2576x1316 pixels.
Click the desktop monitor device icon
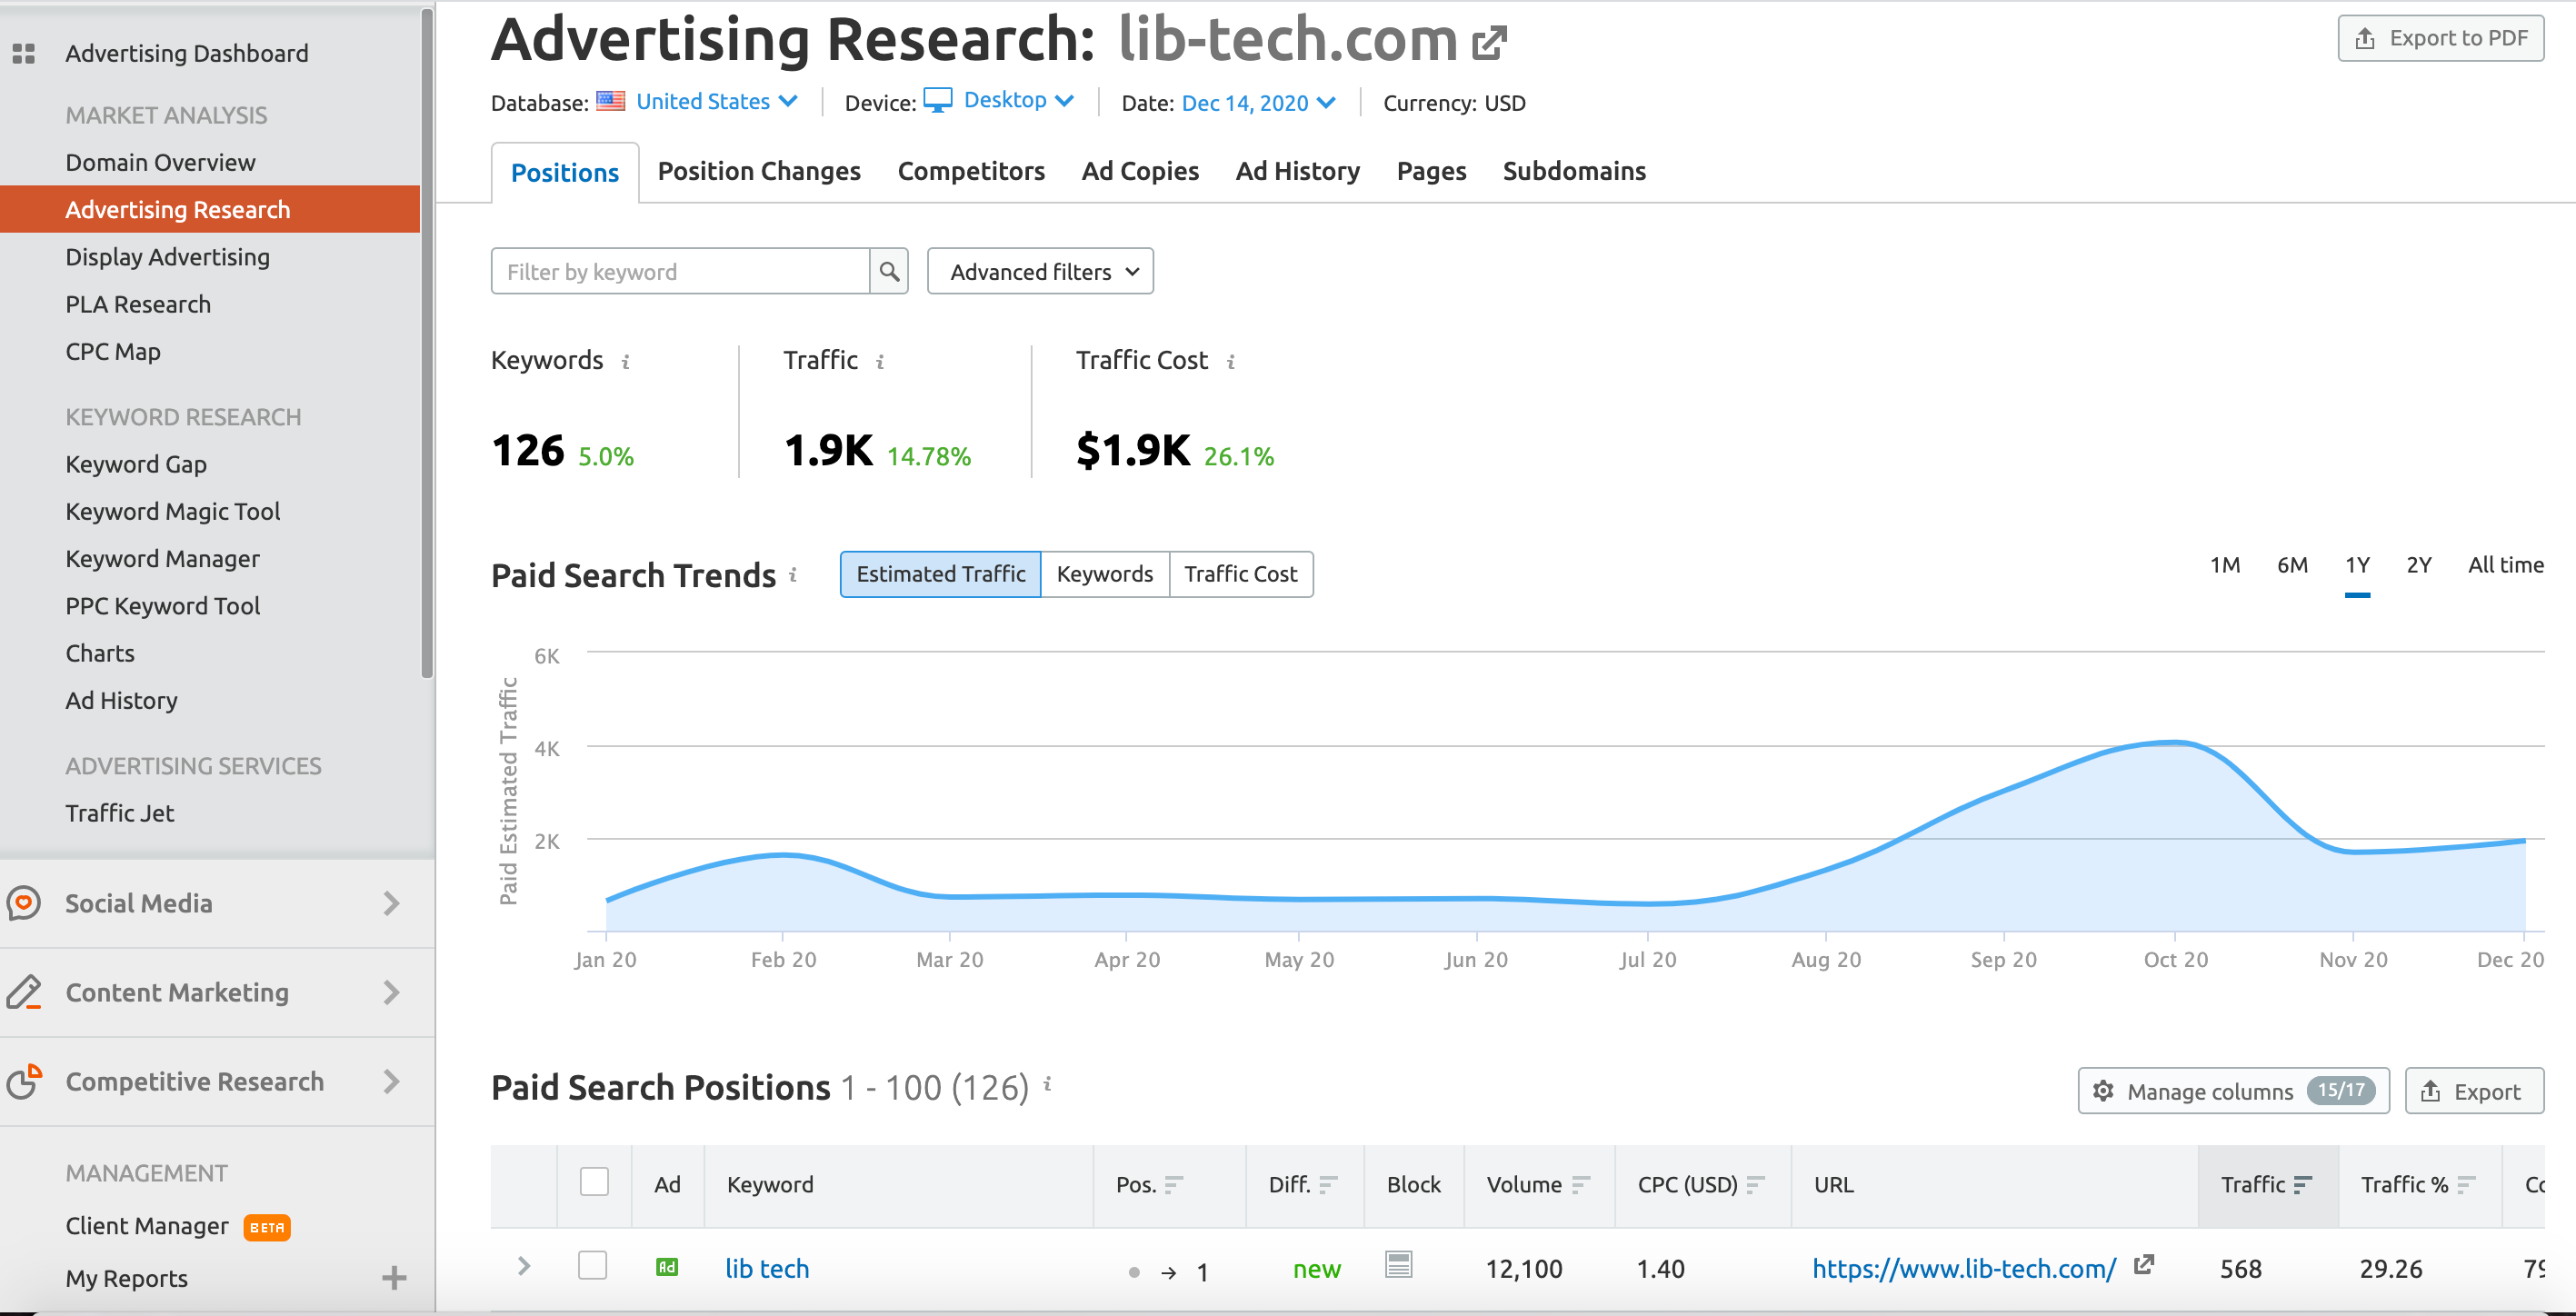click(937, 100)
